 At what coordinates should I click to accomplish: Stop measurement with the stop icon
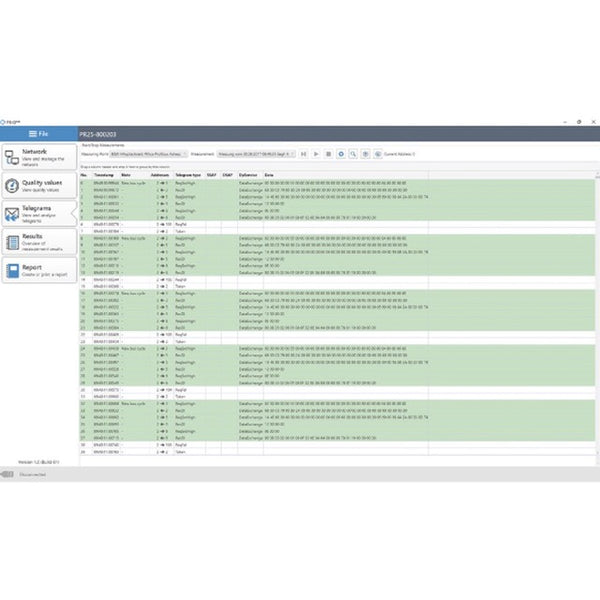(x=328, y=154)
